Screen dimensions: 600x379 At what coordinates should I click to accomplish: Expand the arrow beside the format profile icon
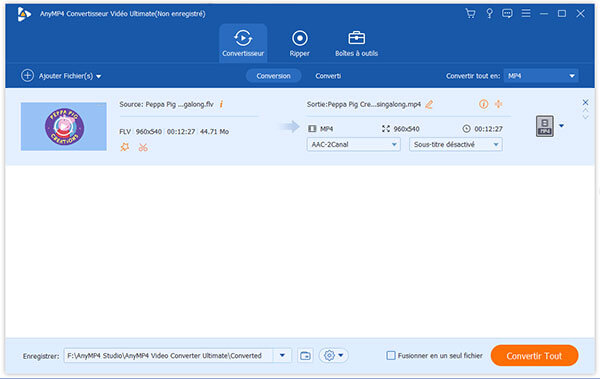point(561,126)
